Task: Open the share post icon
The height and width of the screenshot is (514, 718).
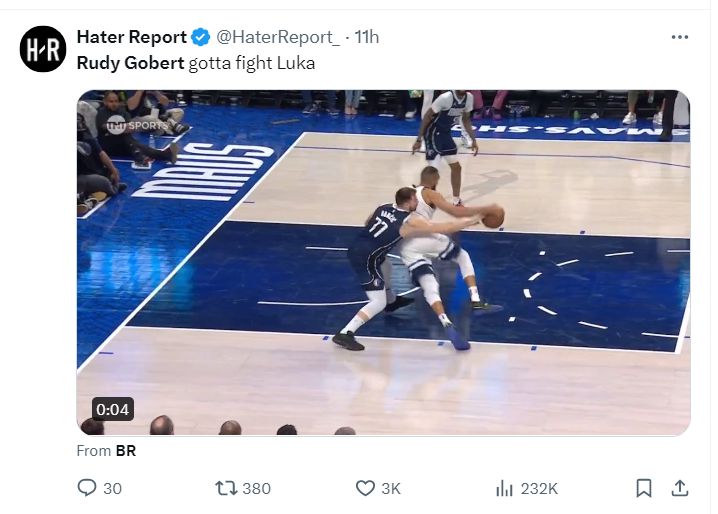Action: [680, 488]
